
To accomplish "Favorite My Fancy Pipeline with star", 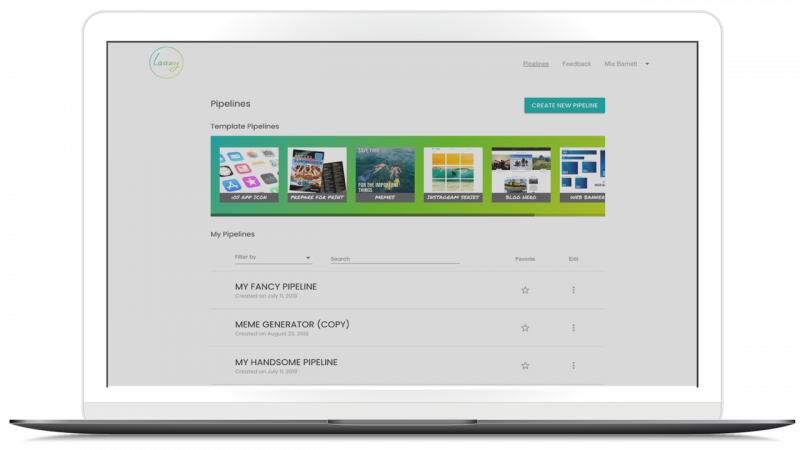I will (525, 290).
